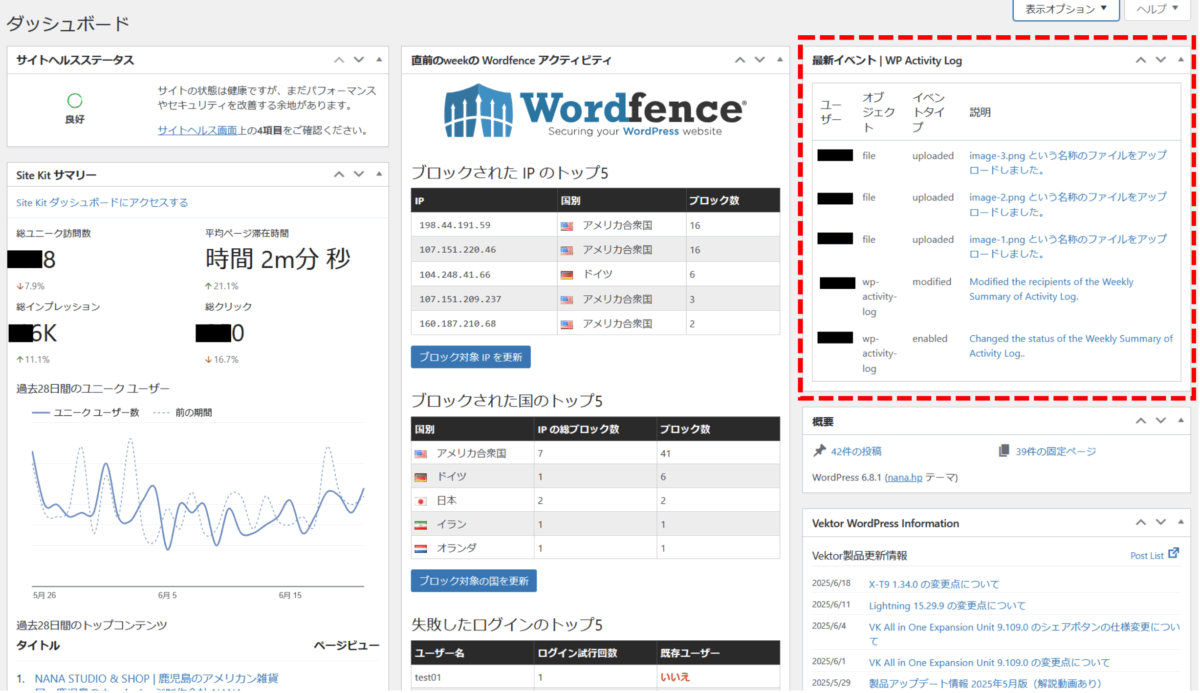This screenshot has height=693, width=1200.
Task: Move 概要 widget down
Action: (x=1161, y=422)
